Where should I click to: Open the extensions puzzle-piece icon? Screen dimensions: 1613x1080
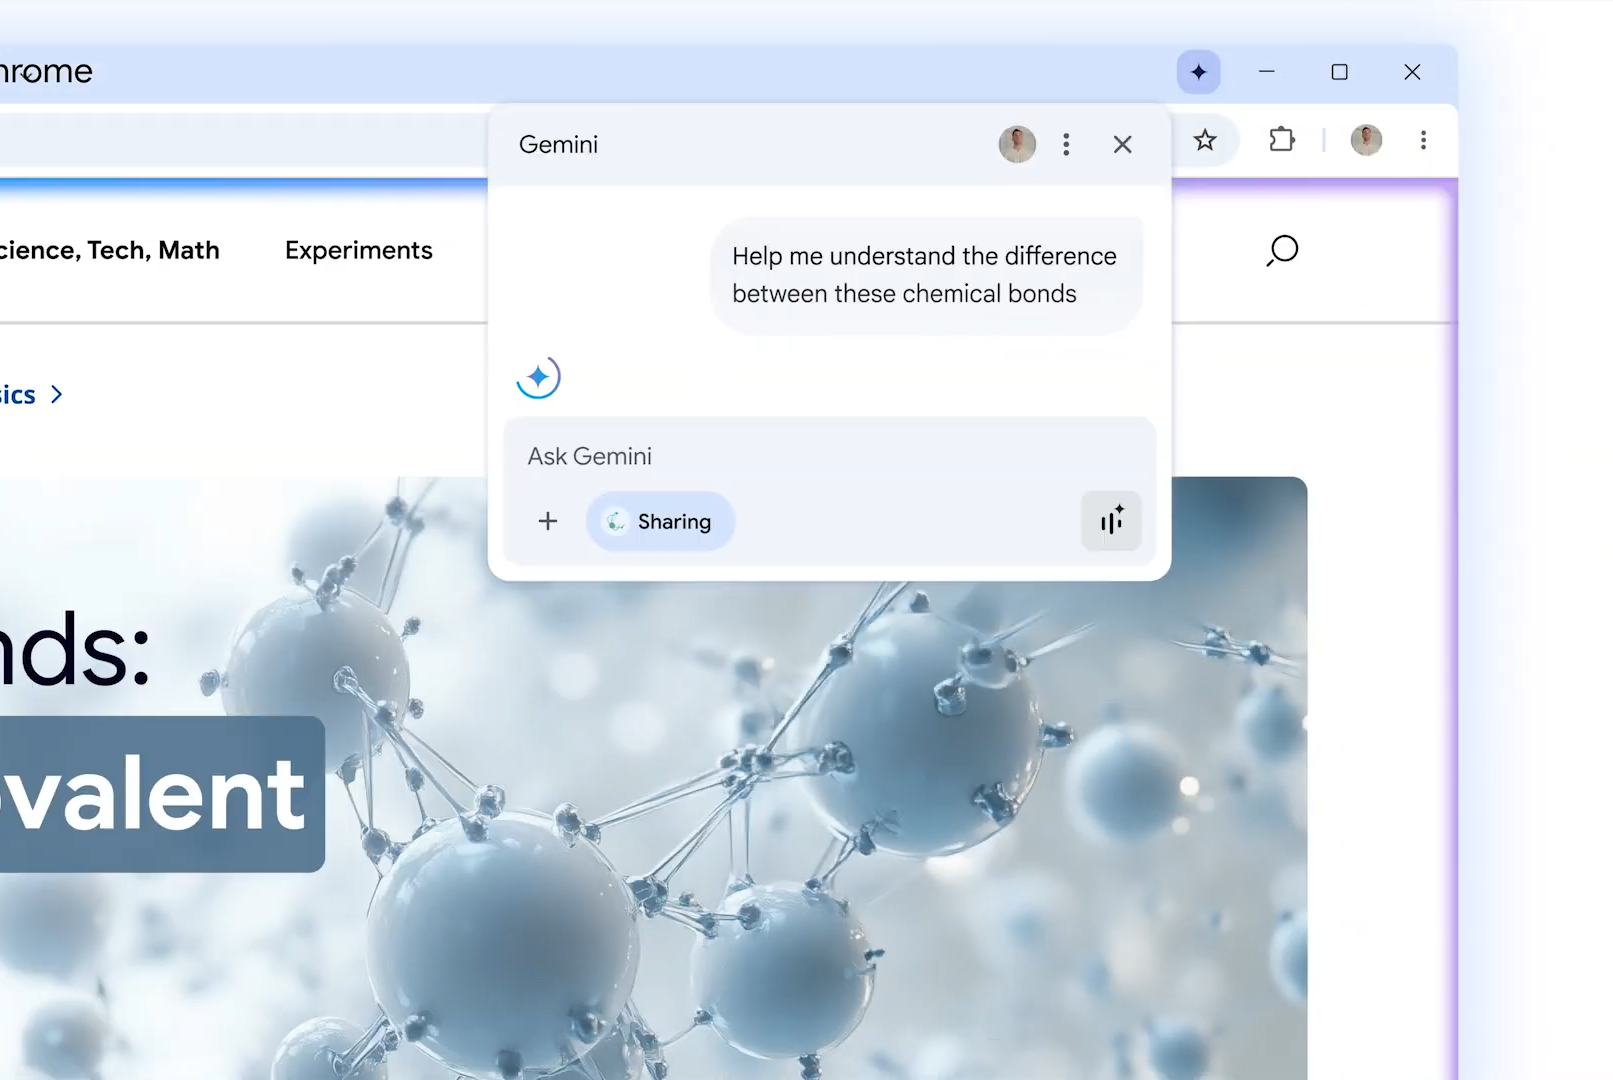(x=1282, y=140)
